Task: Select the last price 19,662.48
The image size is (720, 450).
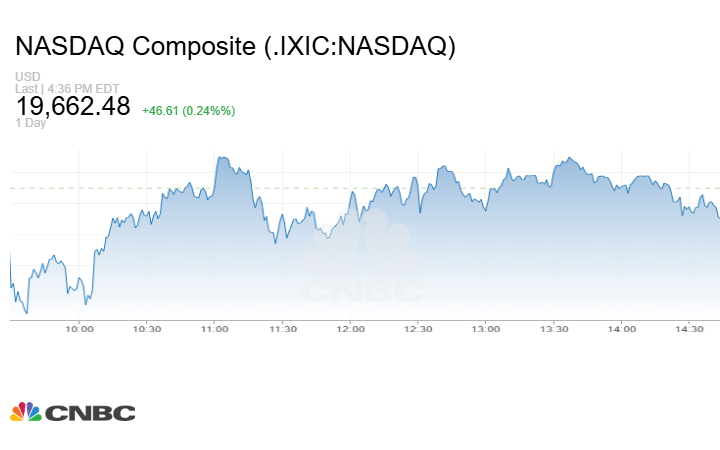Action: pyautogui.click(x=73, y=106)
